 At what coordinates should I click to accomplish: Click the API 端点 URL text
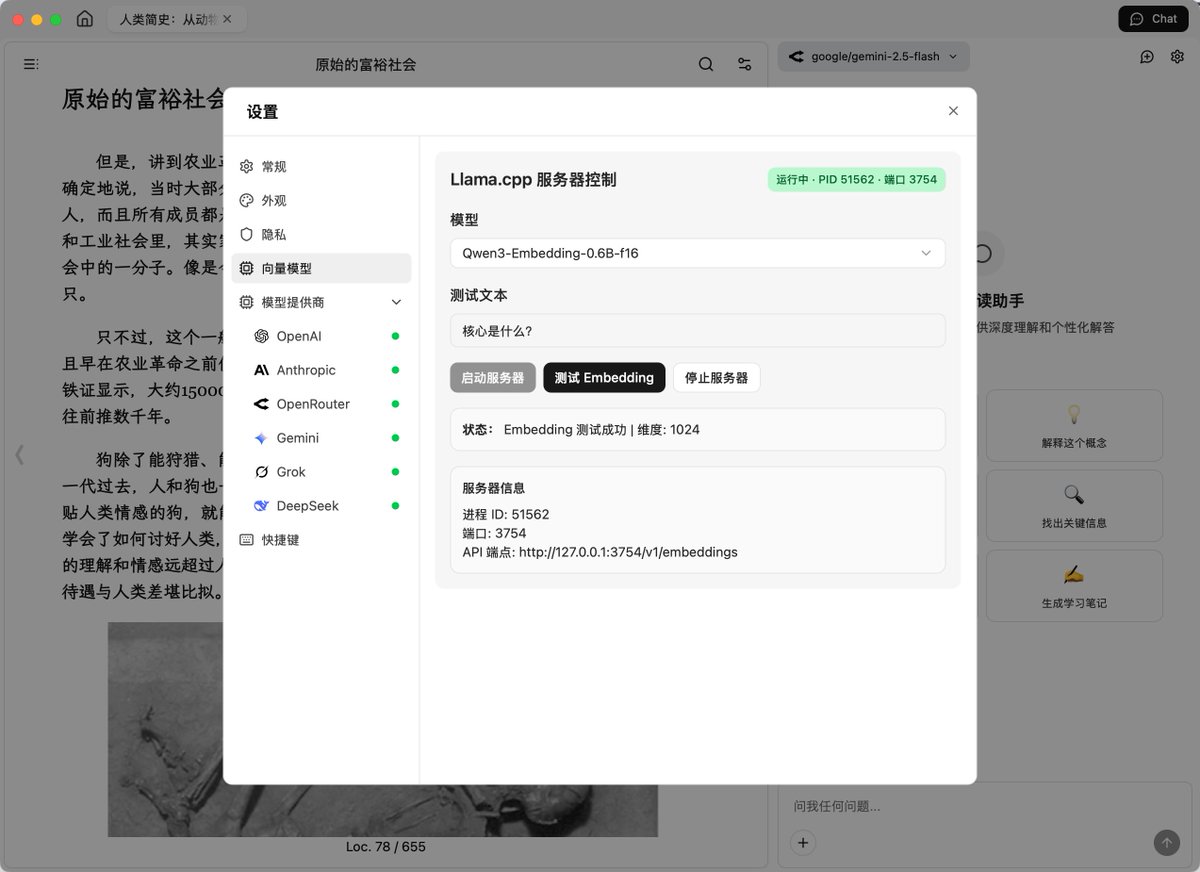[x=600, y=552]
